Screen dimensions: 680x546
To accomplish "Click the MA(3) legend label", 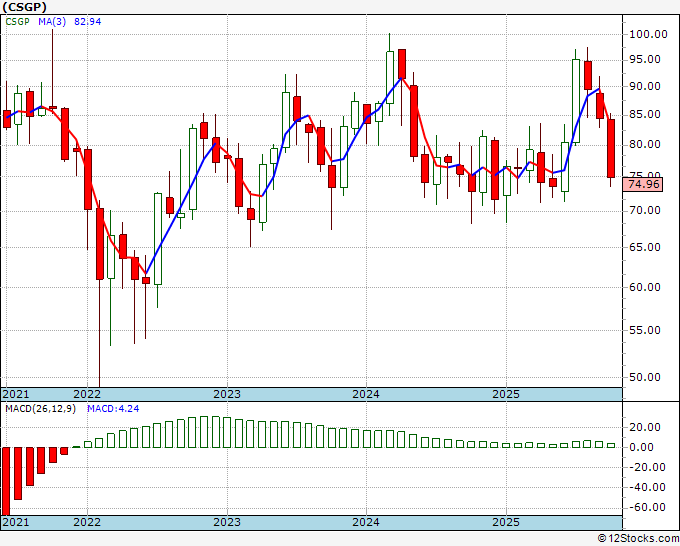I will tap(52, 21).
